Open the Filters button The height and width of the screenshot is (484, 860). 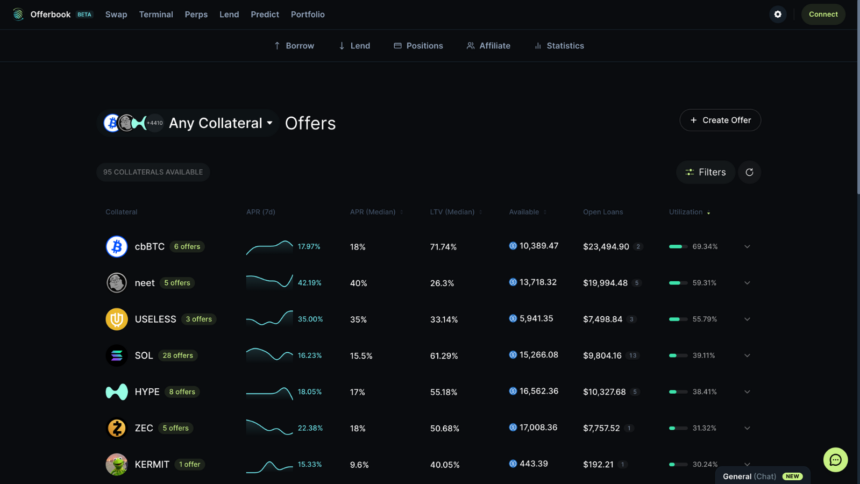tap(705, 172)
